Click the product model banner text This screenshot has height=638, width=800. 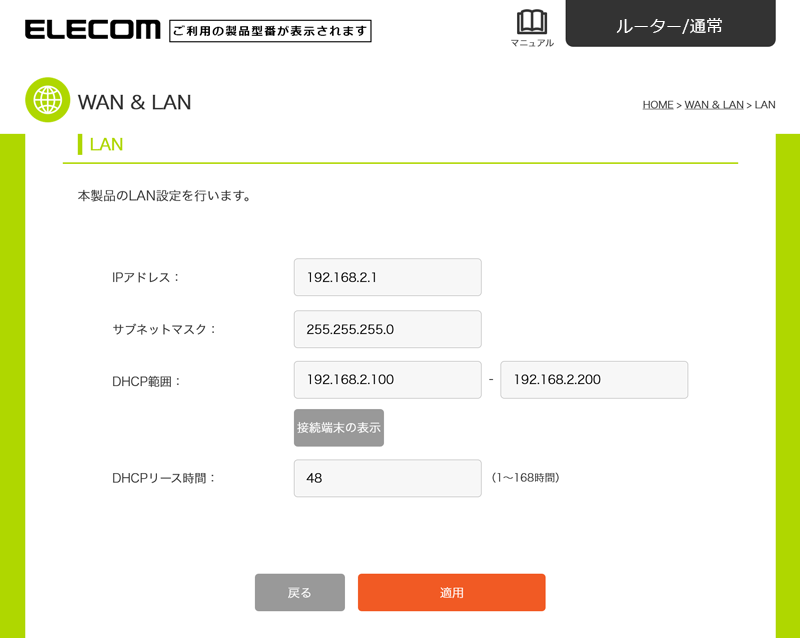point(270,31)
